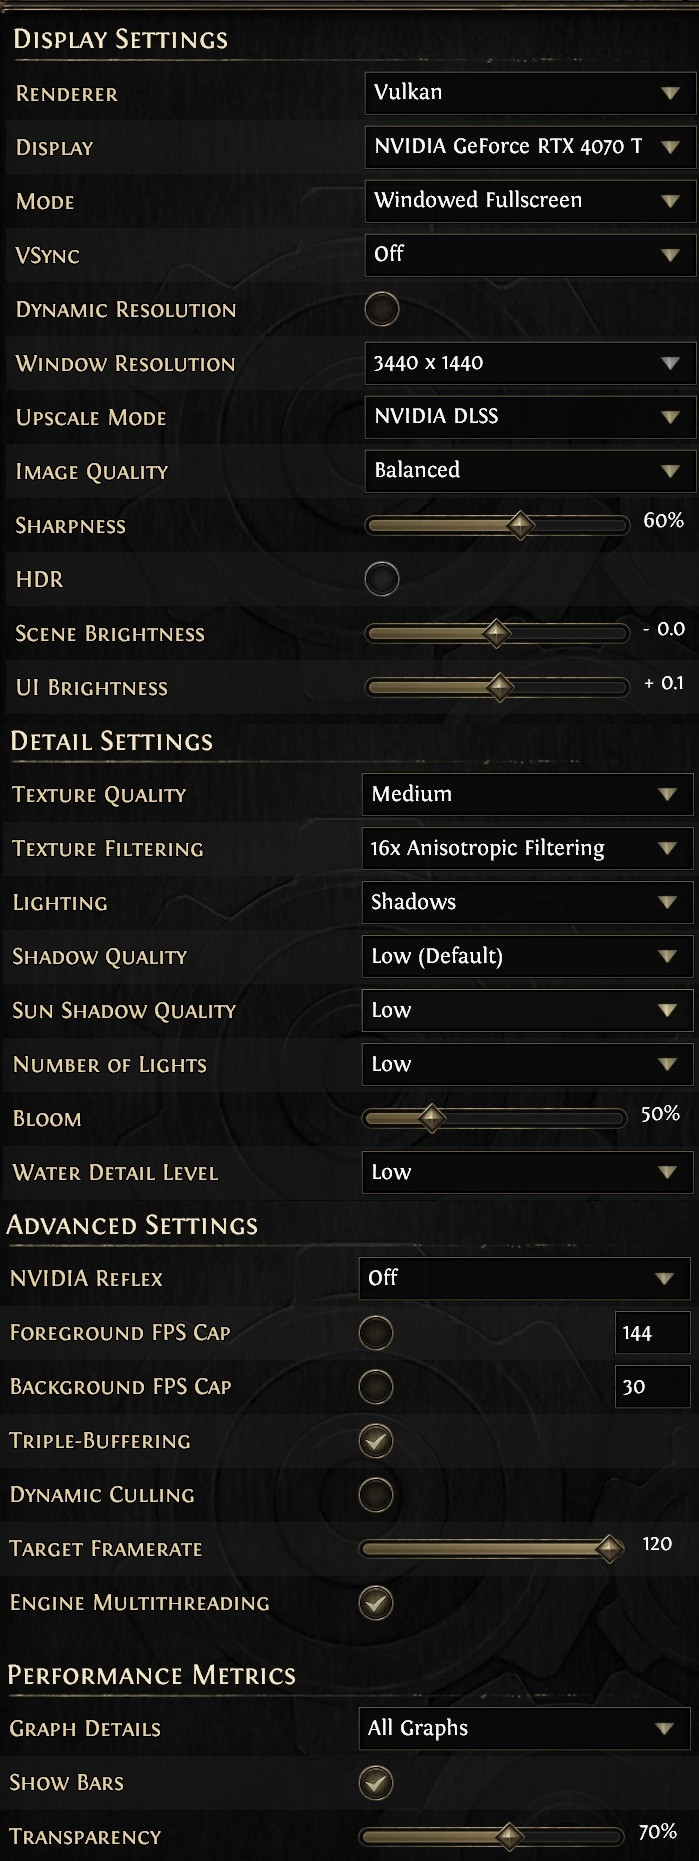Viewport: 699px width, 1861px height.
Task: Open the Texture Quality Medium dropdown
Action: pyautogui.click(x=526, y=795)
